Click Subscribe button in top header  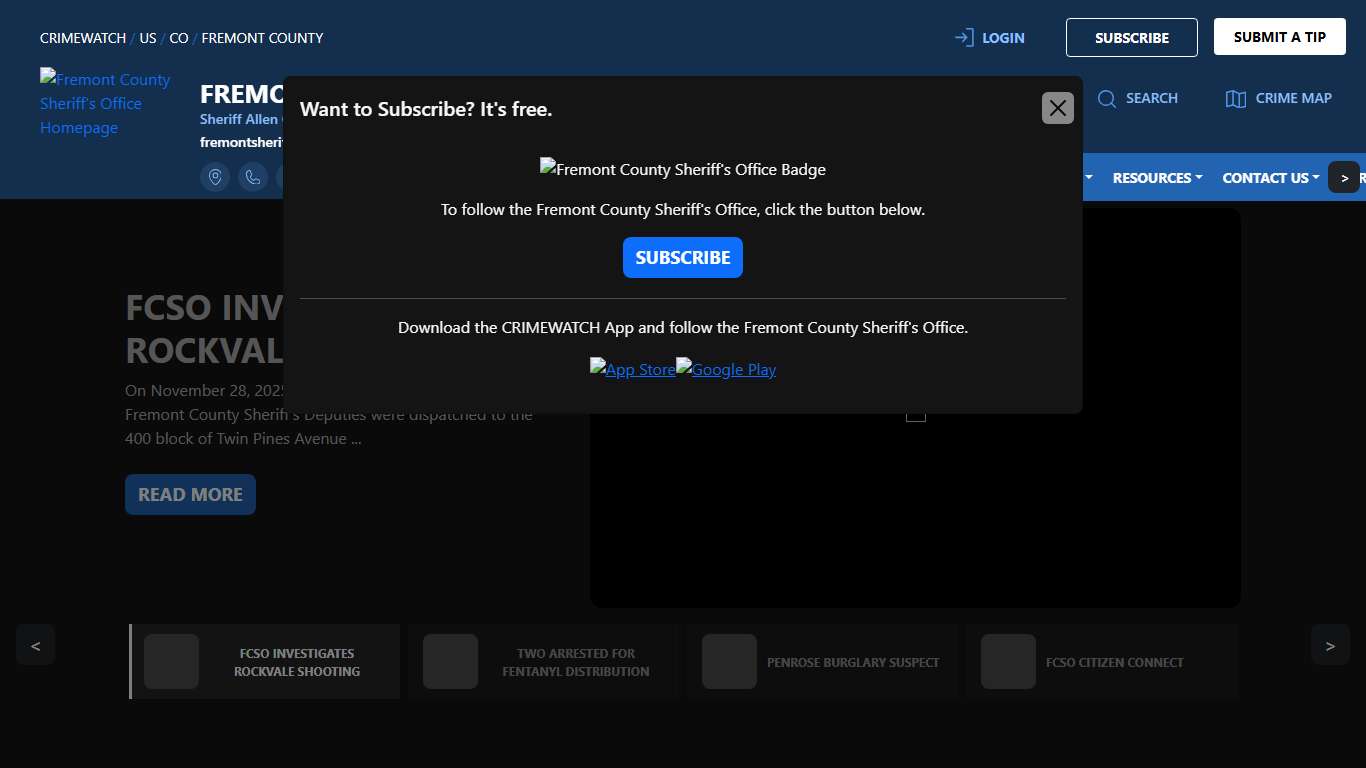[x=1131, y=38]
